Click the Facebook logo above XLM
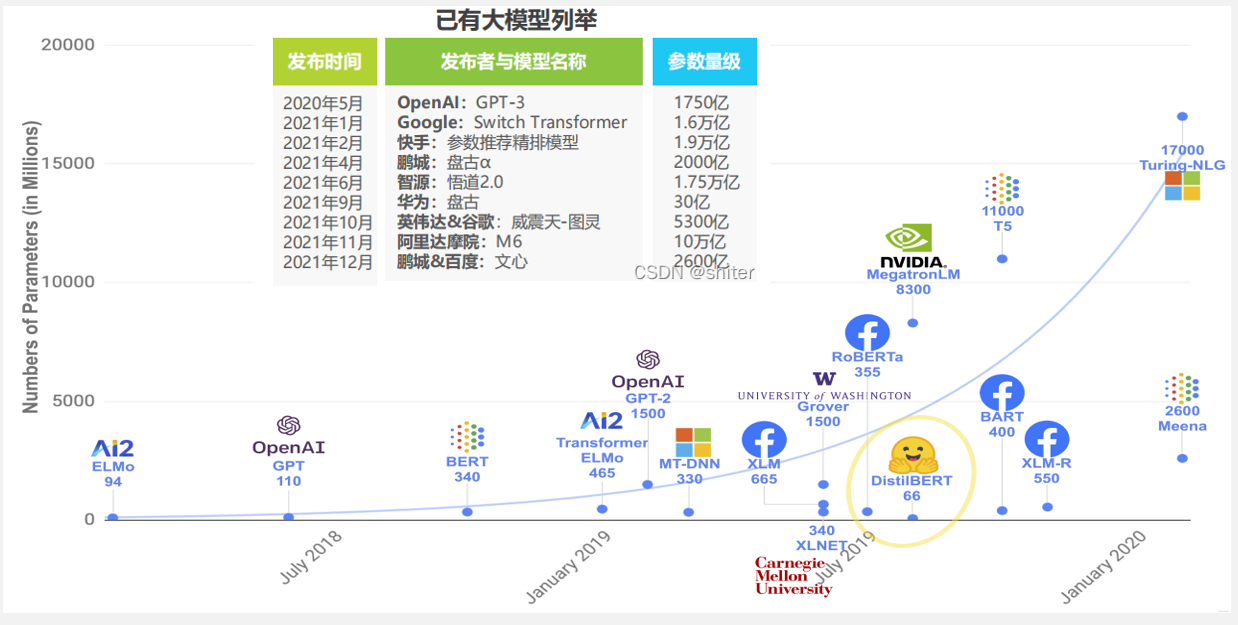The image size is (1238, 625). 764,440
